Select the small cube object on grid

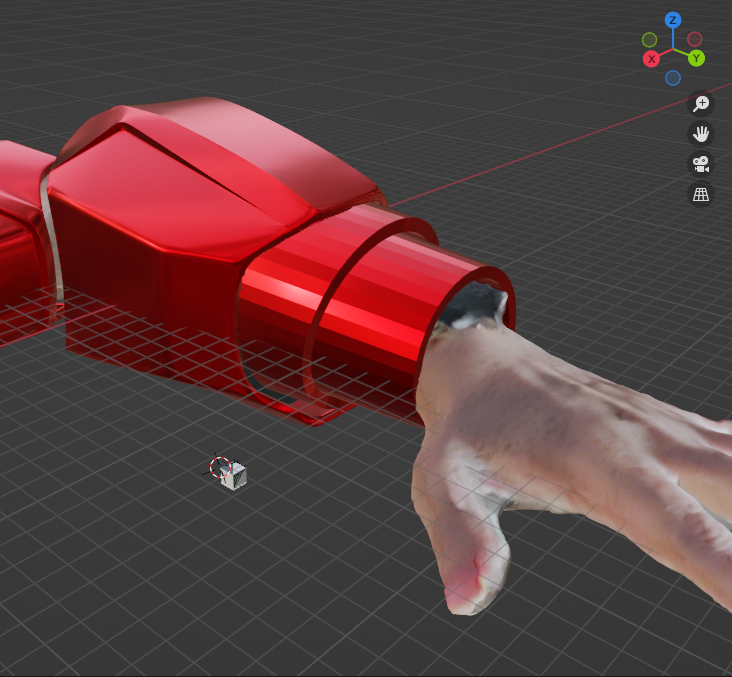click(234, 476)
